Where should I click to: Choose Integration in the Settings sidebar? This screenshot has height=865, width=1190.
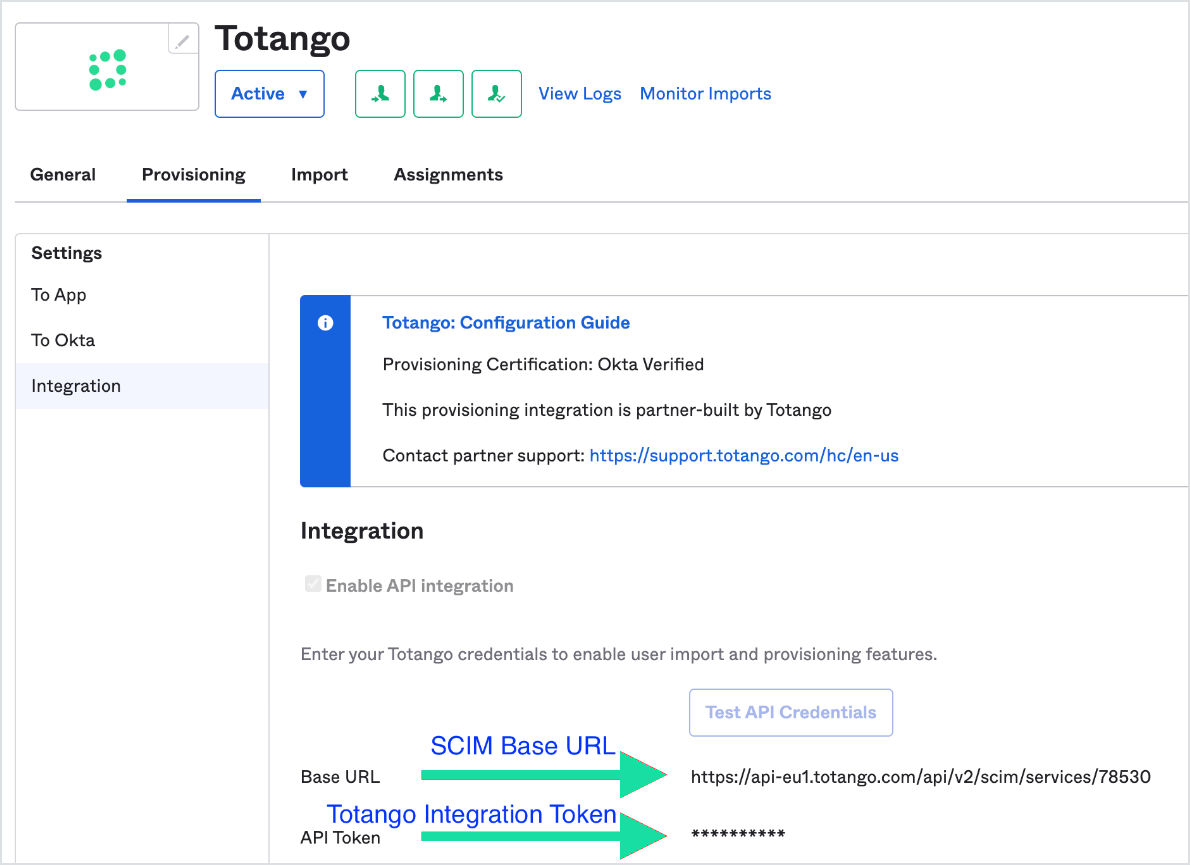click(142, 386)
